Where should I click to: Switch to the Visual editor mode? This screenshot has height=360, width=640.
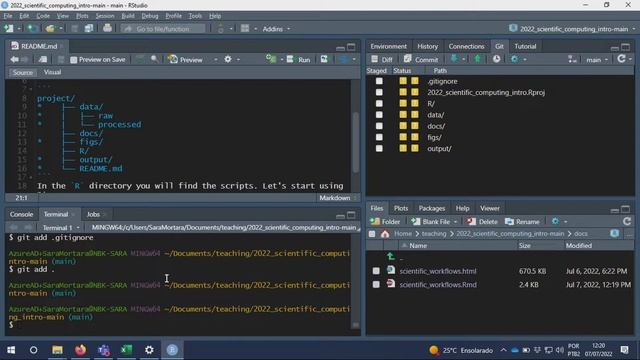point(52,72)
